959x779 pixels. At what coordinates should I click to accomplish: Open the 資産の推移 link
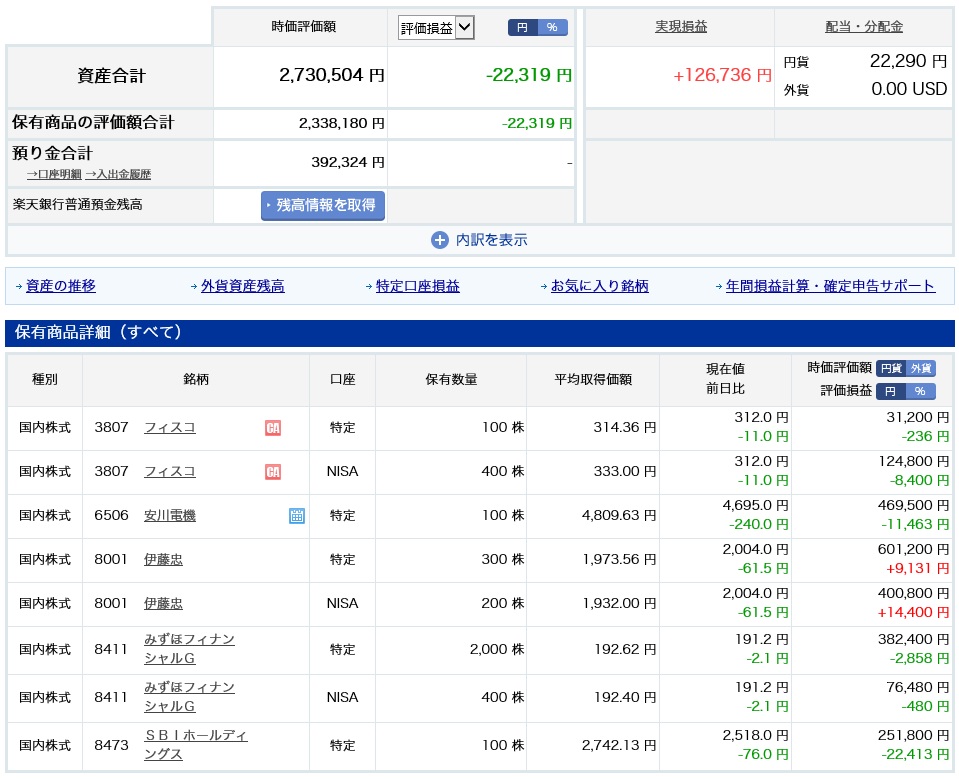(x=61, y=286)
